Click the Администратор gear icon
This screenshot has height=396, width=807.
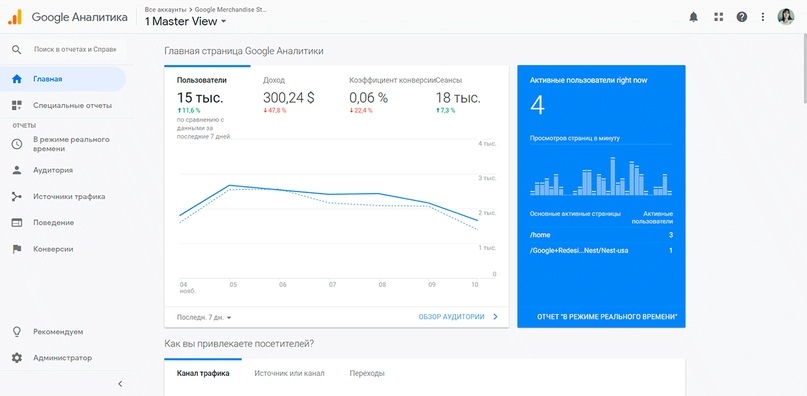tap(17, 358)
